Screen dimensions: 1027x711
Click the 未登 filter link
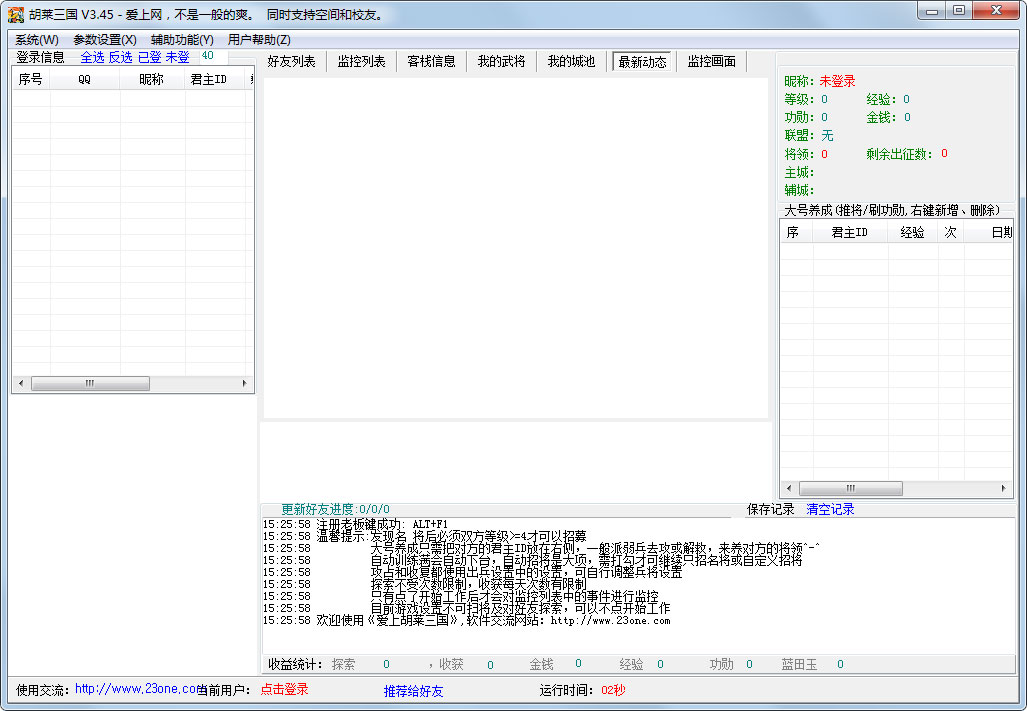click(x=177, y=58)
